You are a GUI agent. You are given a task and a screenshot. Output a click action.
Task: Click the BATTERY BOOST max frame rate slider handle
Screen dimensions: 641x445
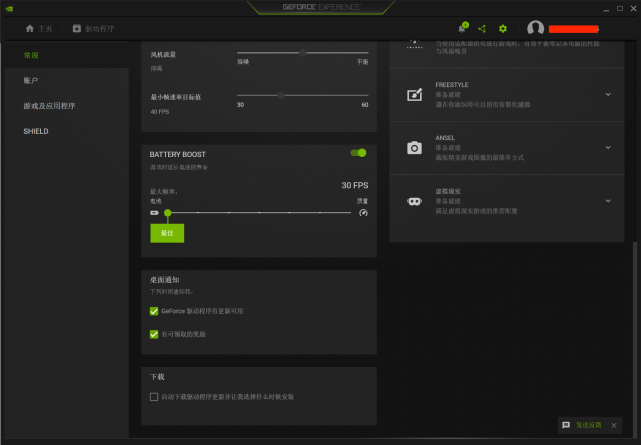tap(168, 212)
